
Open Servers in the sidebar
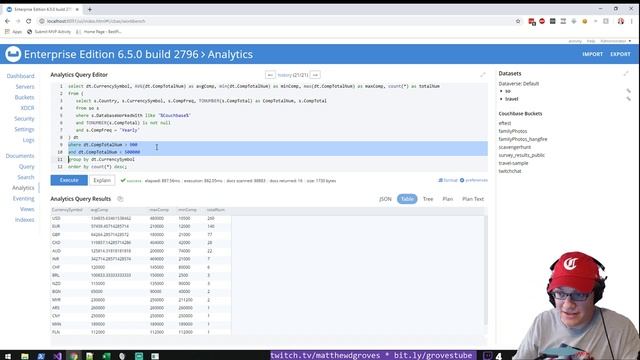coord(25,87)
